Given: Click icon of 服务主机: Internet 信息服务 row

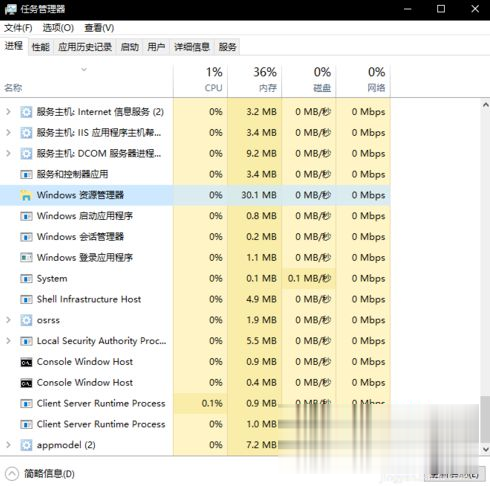Looking at the screenshot, I should [26, 112].
